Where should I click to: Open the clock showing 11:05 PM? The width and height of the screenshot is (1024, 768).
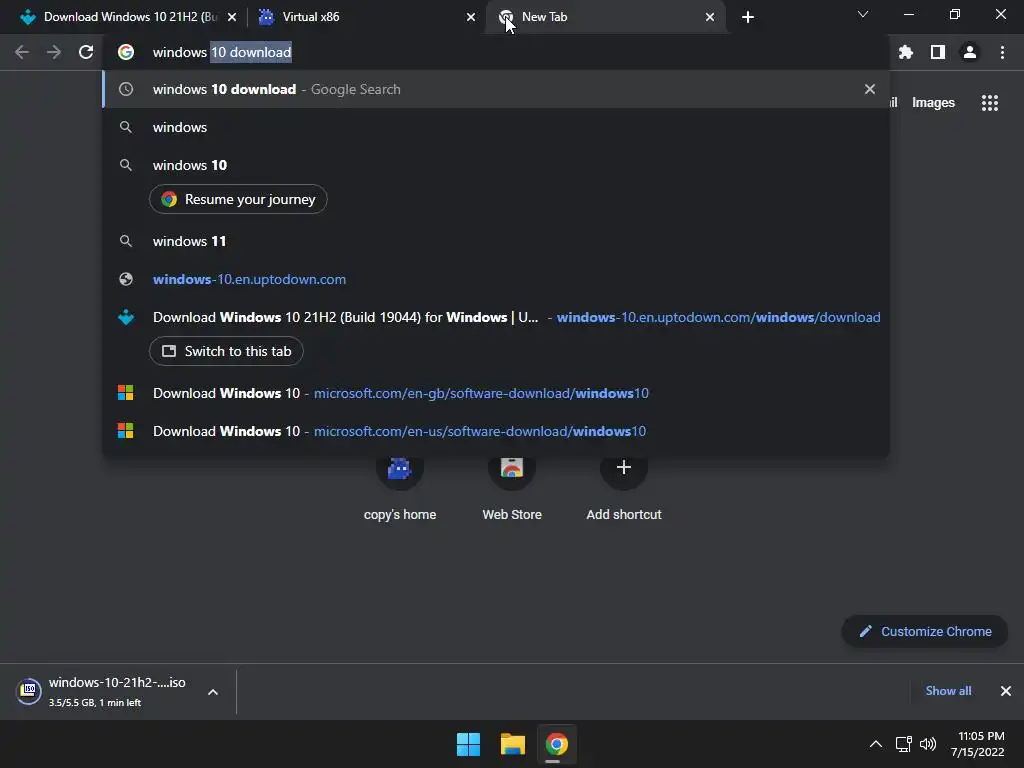click(x=978, y=744)
